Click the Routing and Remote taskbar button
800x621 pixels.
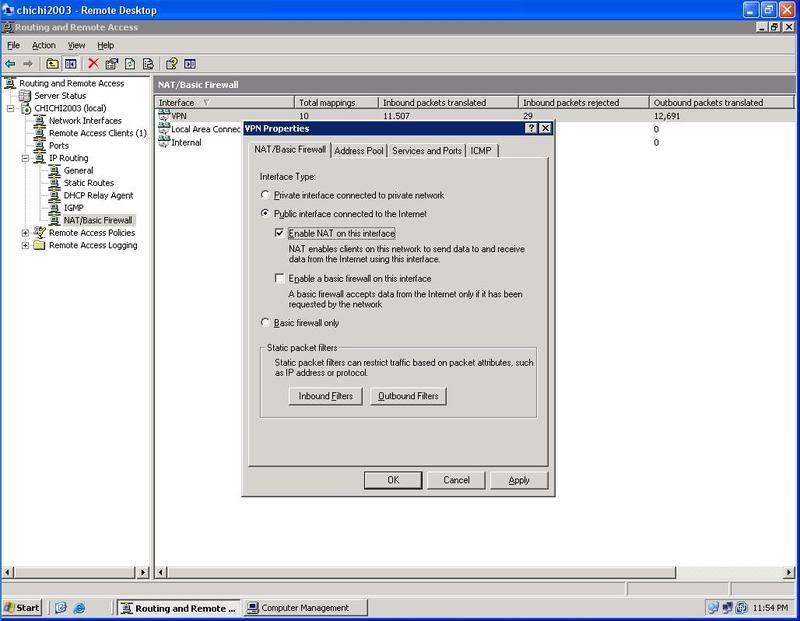tap(179, 608)
